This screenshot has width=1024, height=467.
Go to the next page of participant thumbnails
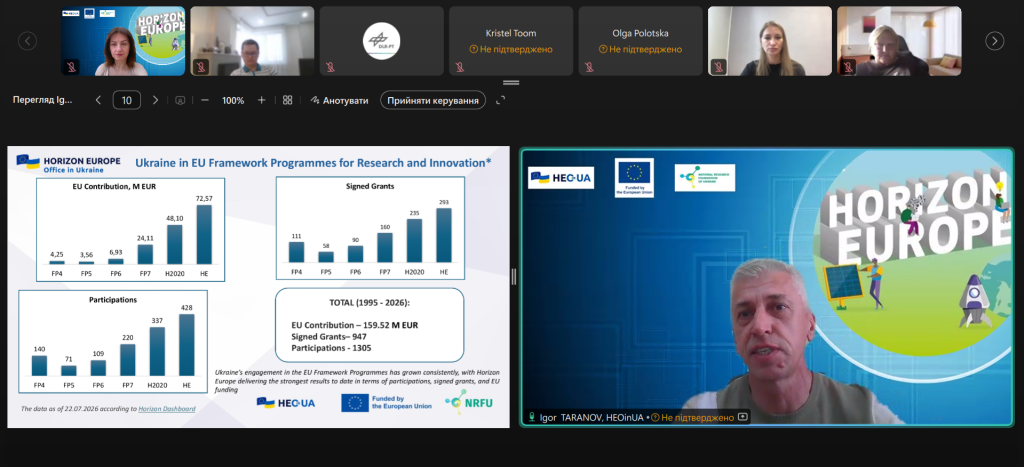[994, 41]
